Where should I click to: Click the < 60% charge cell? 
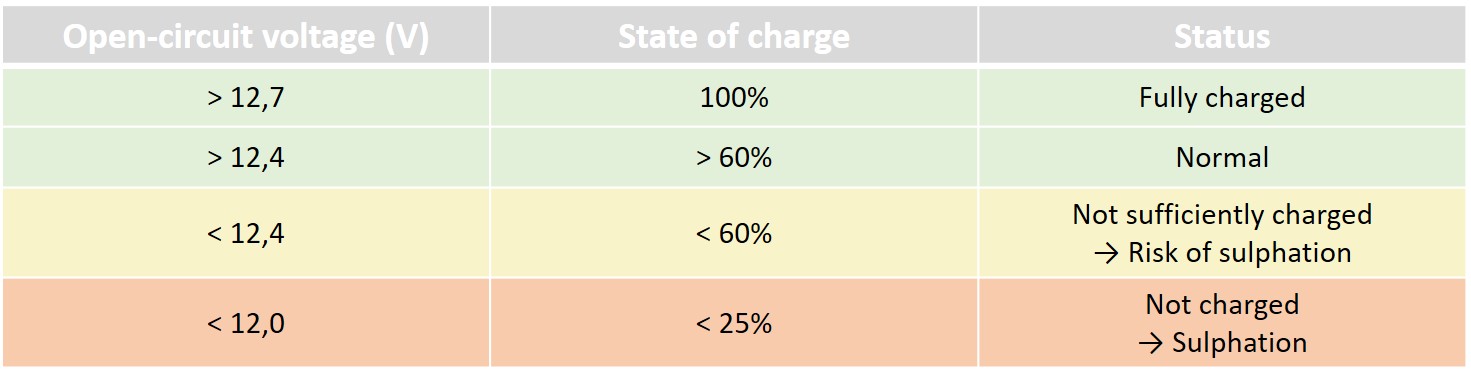click(734, 233)
